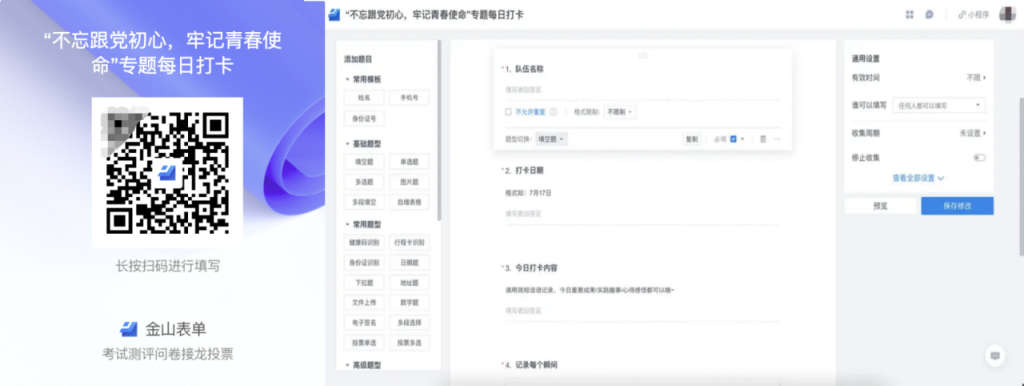Viewport: 1024px width, 386px height.
Task: Add a 填空题 question
Action: [364, 161]
